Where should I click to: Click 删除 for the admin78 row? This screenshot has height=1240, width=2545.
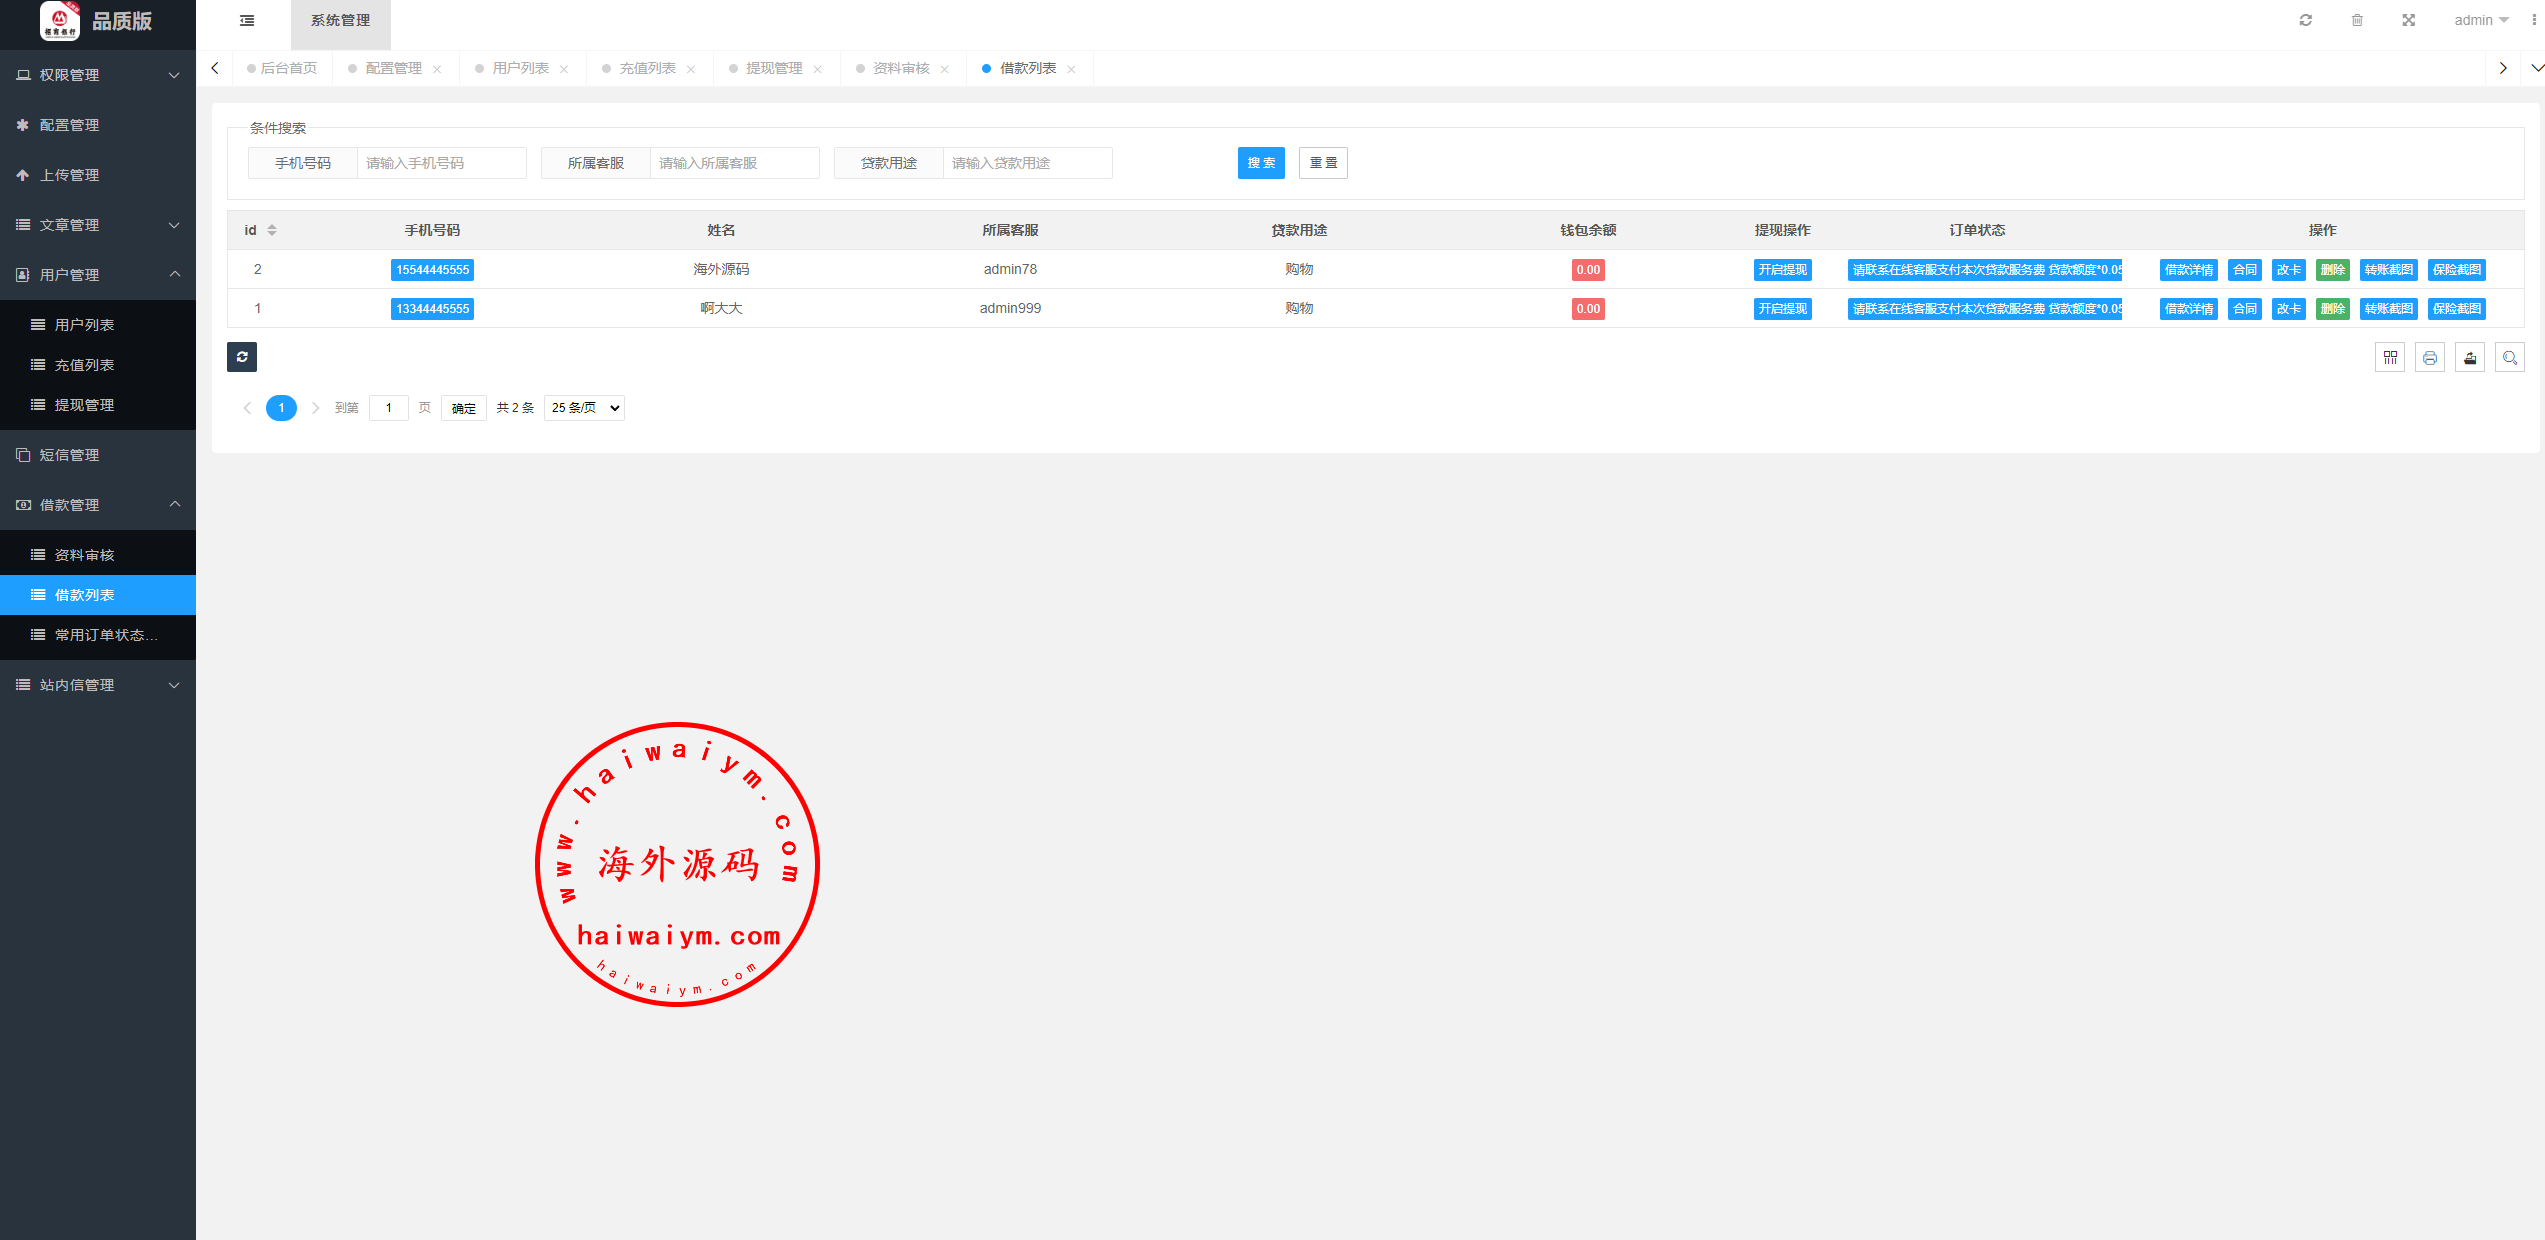click(x=2332, y=270)
